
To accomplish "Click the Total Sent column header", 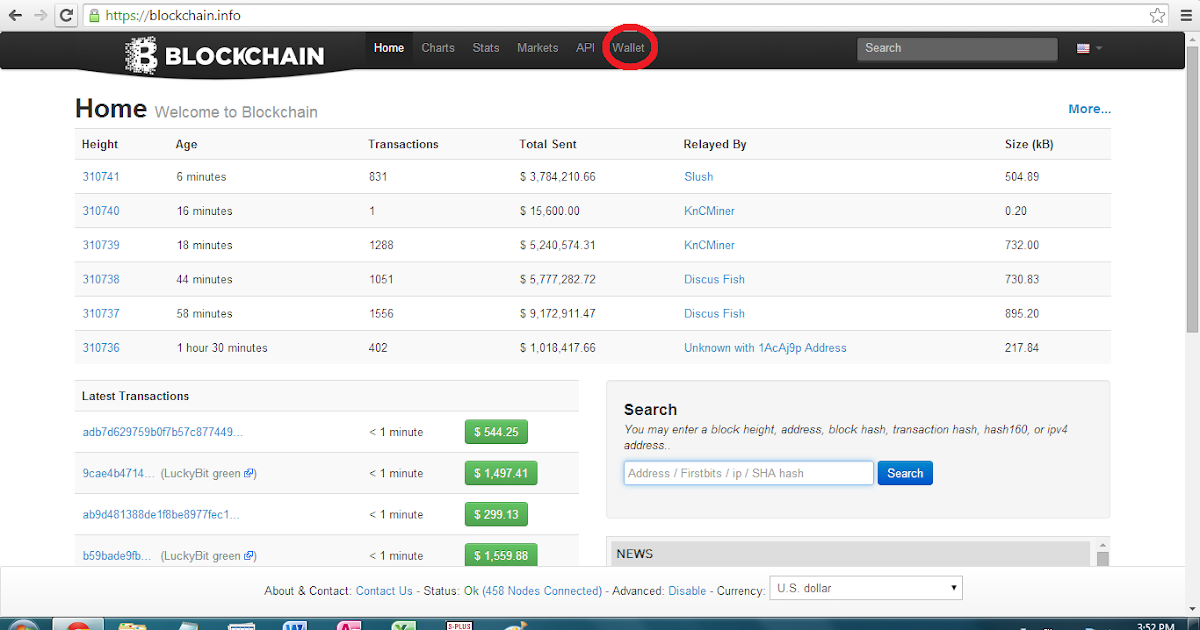I will pos(548,144).
